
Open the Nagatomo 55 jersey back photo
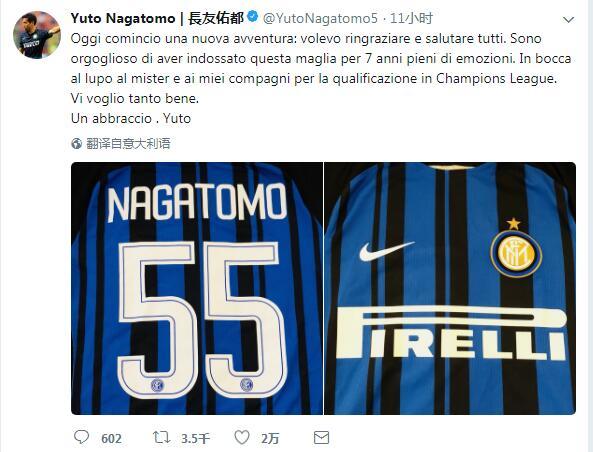pos(197,288)
